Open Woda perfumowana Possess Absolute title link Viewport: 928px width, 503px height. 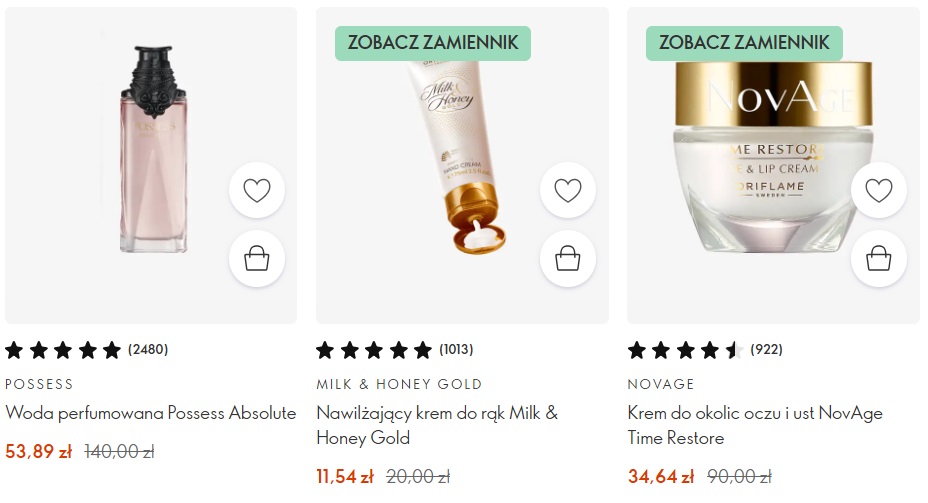point(150,413)
